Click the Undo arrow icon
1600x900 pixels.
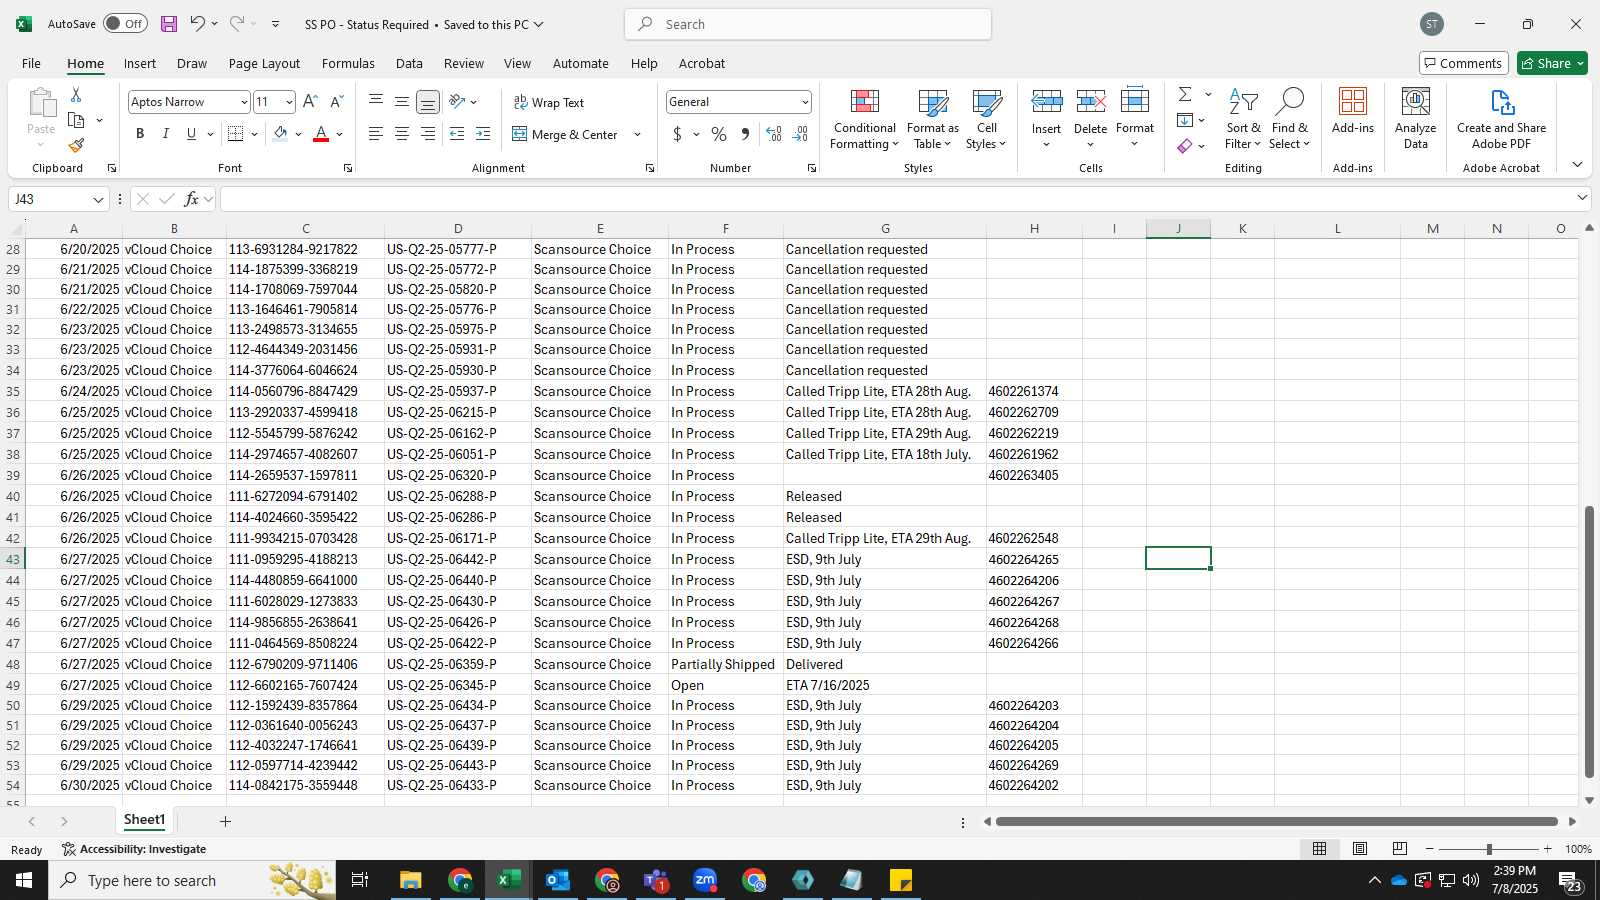pos(197,24)
